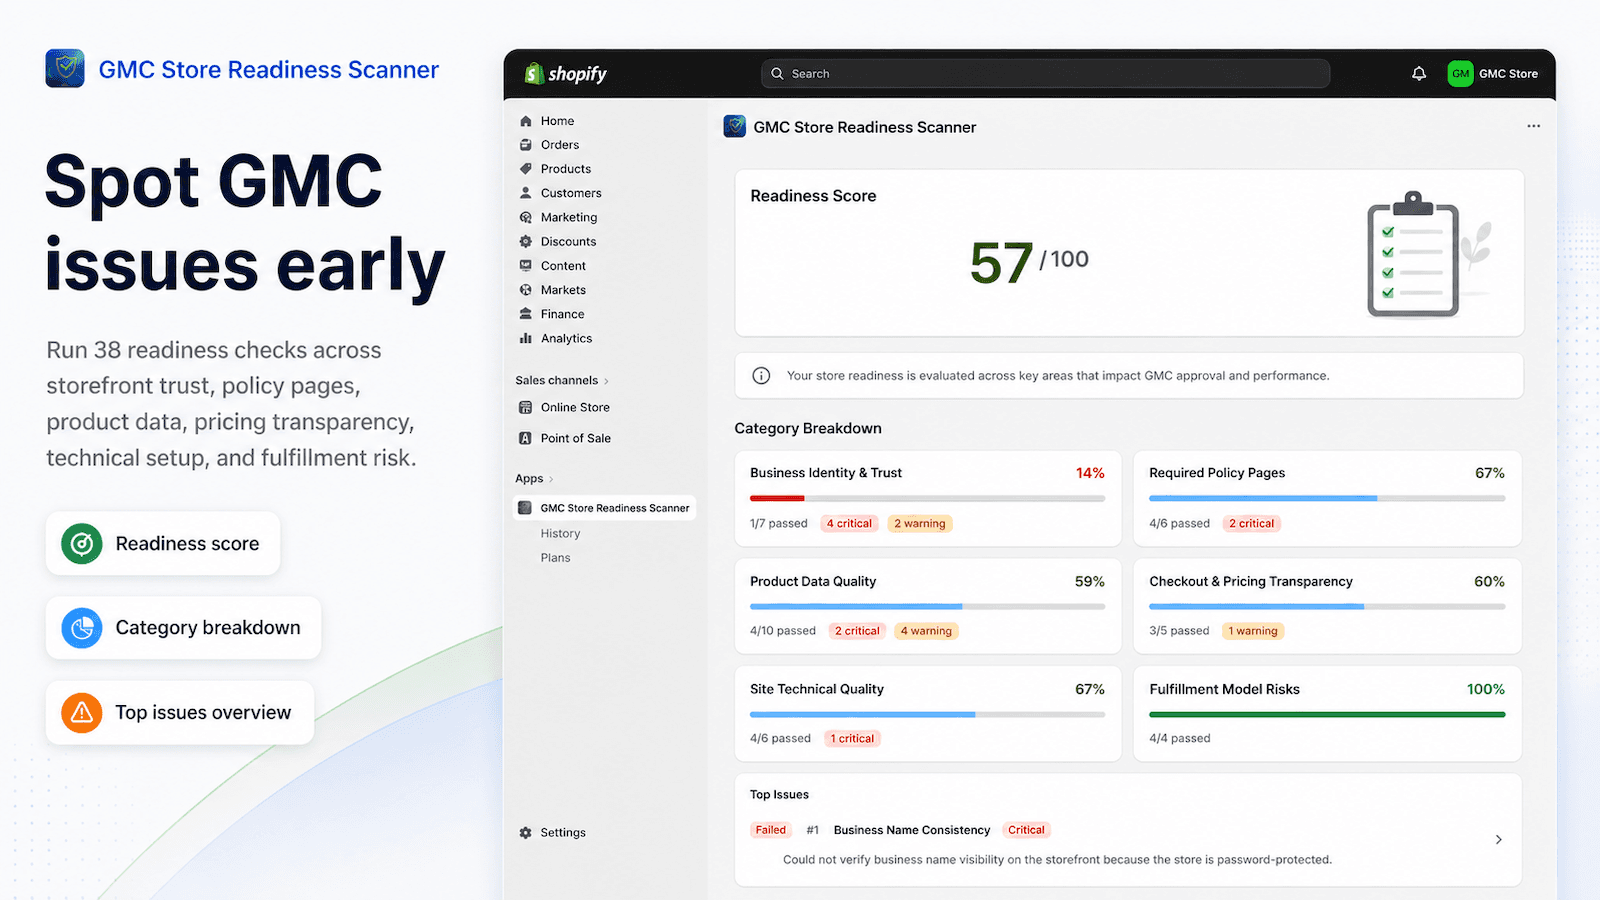Image resolution: width=1600 pixels, height=900 pixels.
Task: Click the Home icon in sidebar
Action: (x=526, y=121)
